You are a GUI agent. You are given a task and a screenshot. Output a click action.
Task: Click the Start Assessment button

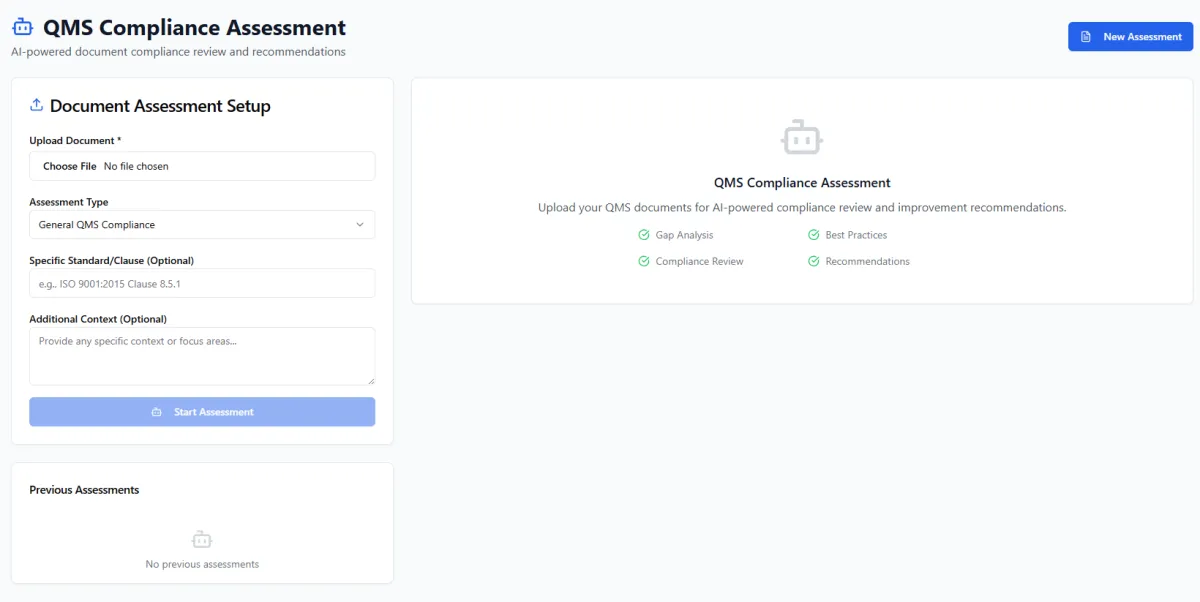click(x=202, y=412)
